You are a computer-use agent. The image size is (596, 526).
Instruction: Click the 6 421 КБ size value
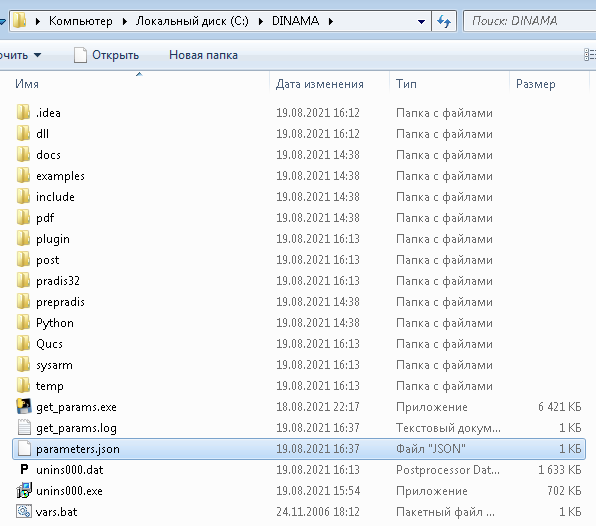[560, 407]
